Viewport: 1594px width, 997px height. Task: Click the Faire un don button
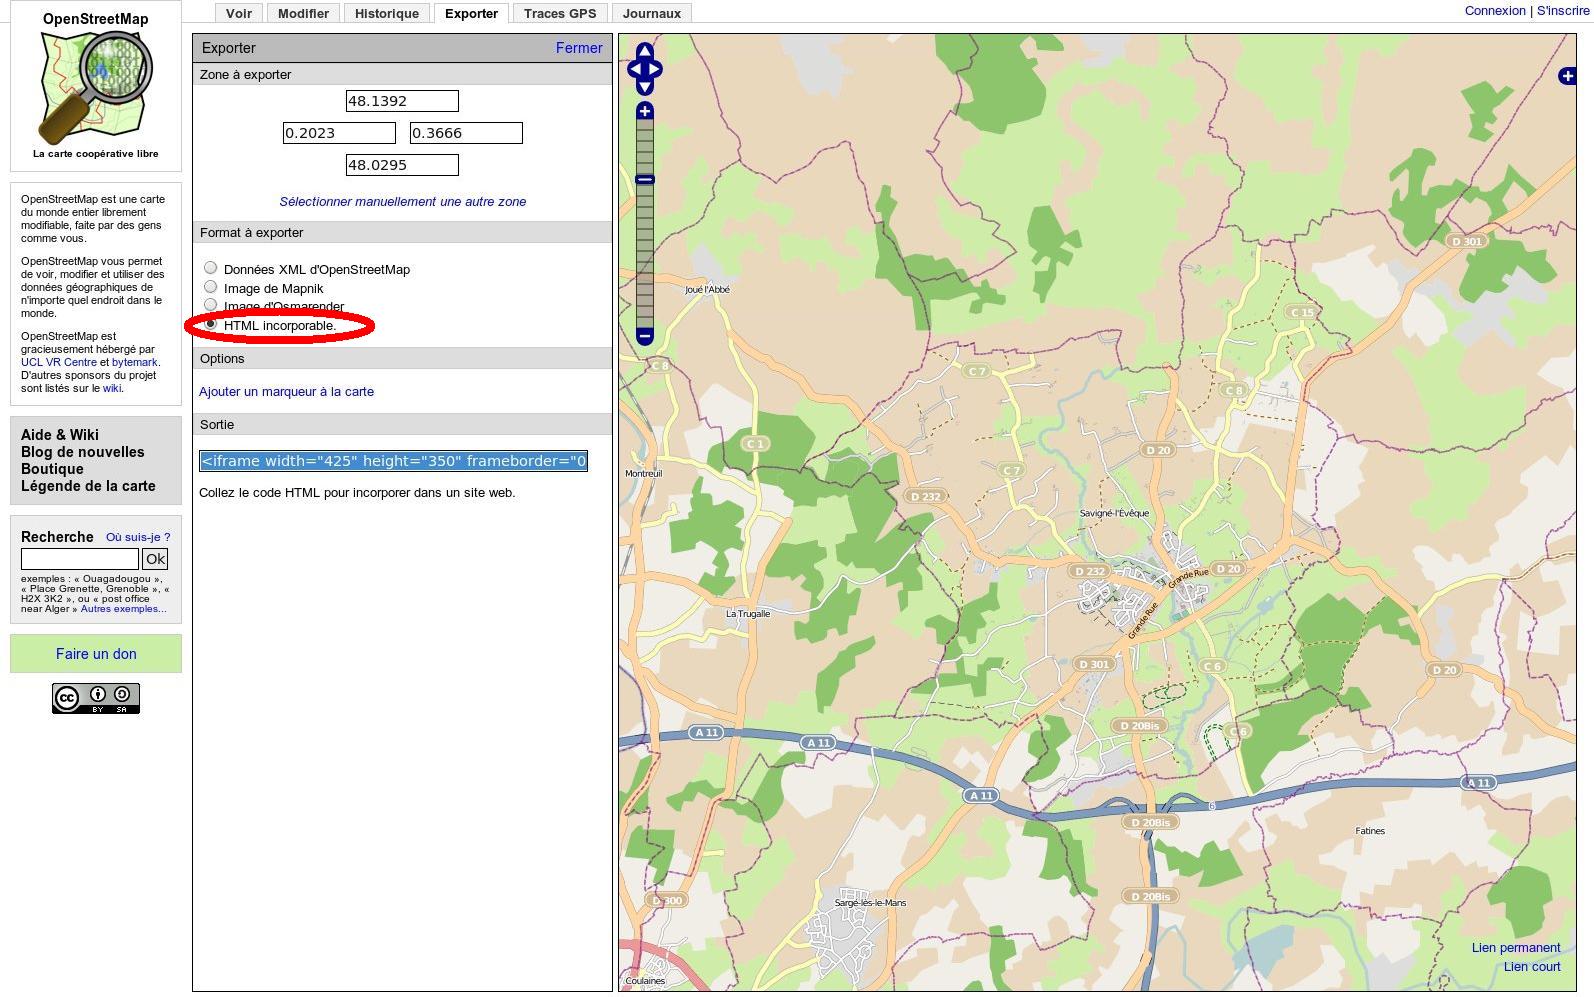click(96, 653)
